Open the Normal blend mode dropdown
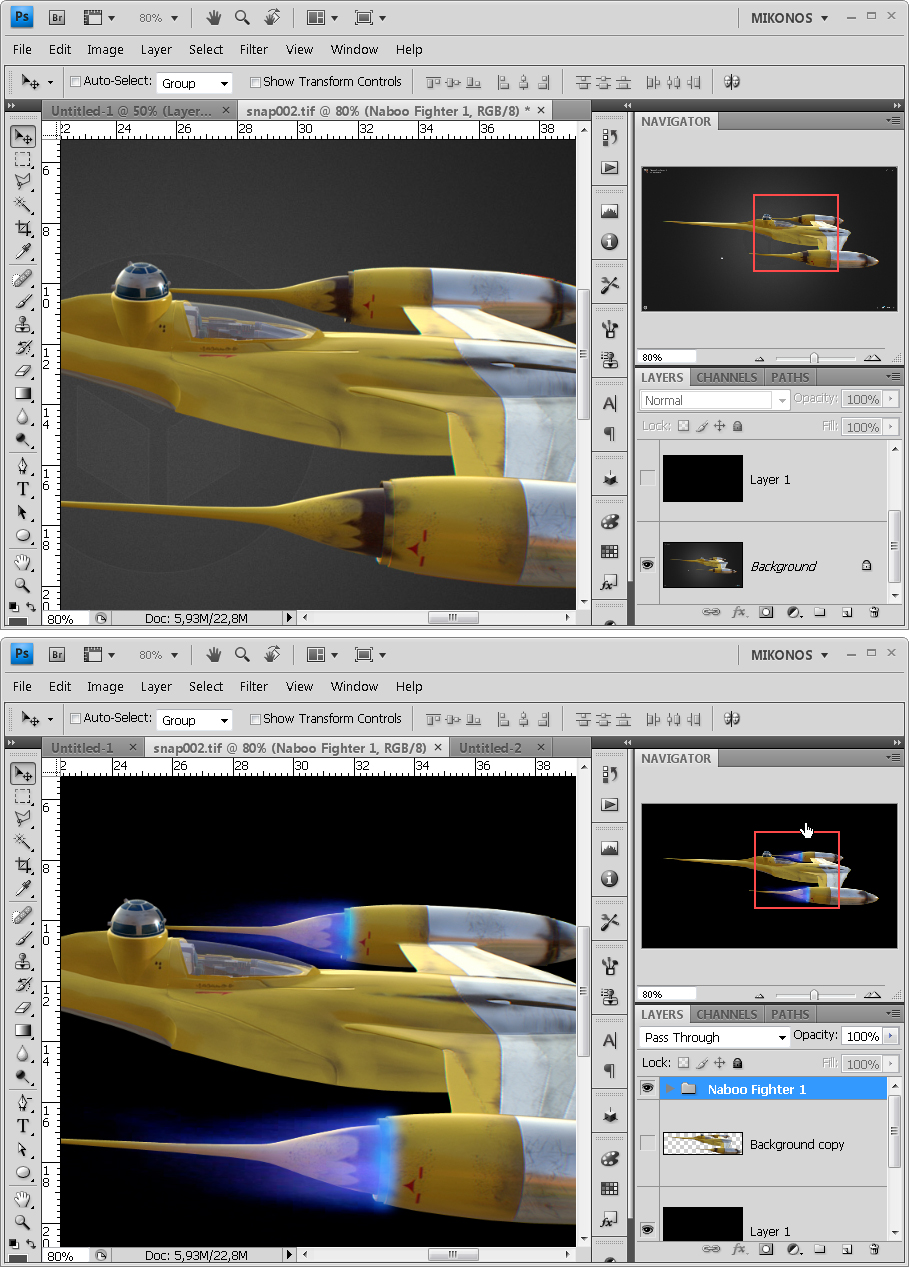This screenshot has width=909, height=1267. click(x=714, y=400)
